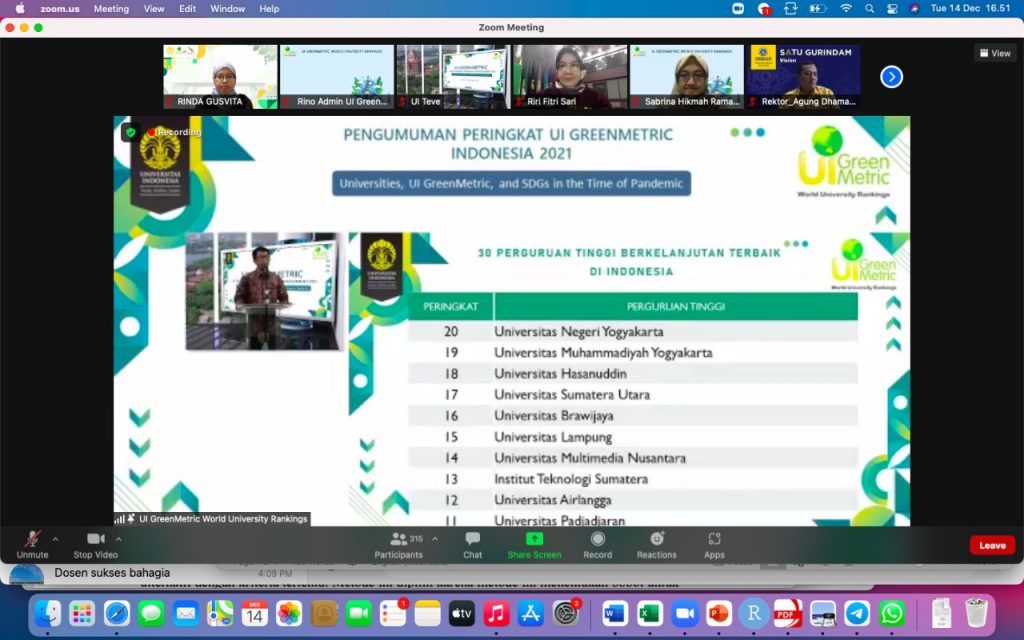Screen dimensions: 1024x640
Task: Open Notes from the Dock
Action: (427, 614)
